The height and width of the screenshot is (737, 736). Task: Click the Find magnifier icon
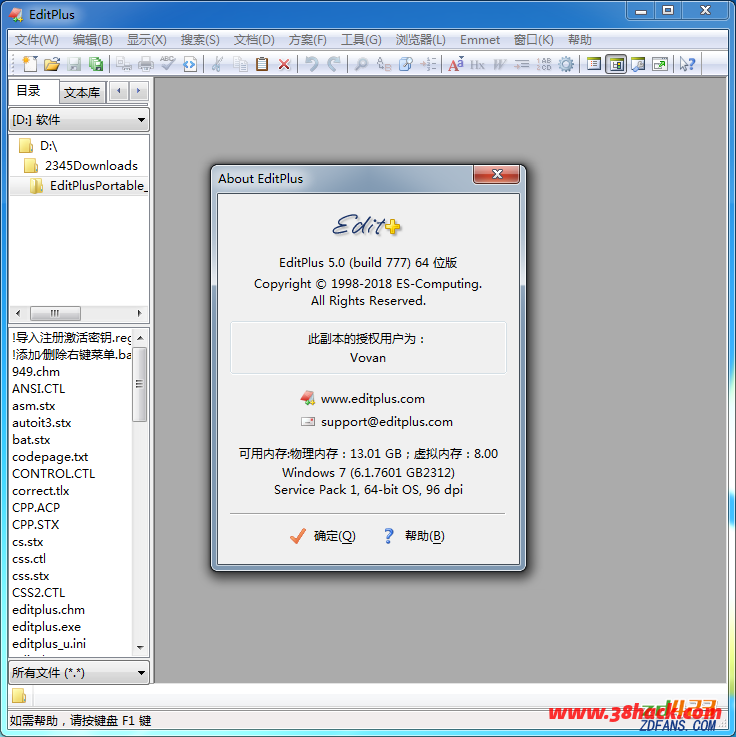361,64
